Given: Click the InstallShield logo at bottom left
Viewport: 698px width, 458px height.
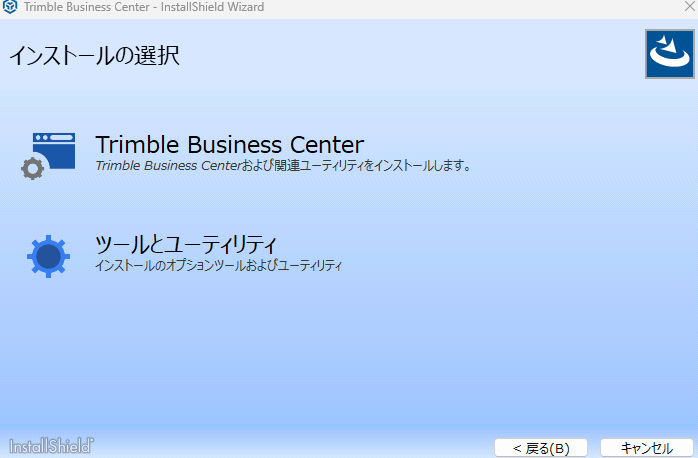Looking at the screenshot, I should coord(52,445).
